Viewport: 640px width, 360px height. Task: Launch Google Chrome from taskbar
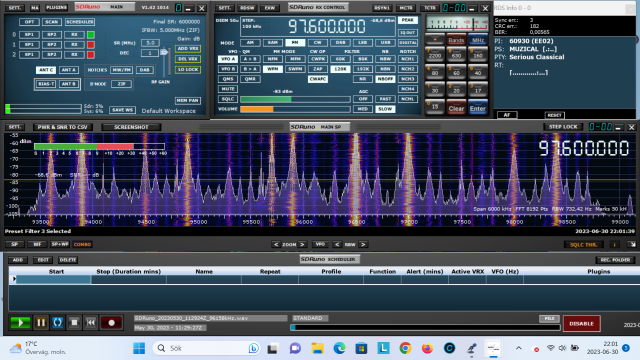point(405,348)
